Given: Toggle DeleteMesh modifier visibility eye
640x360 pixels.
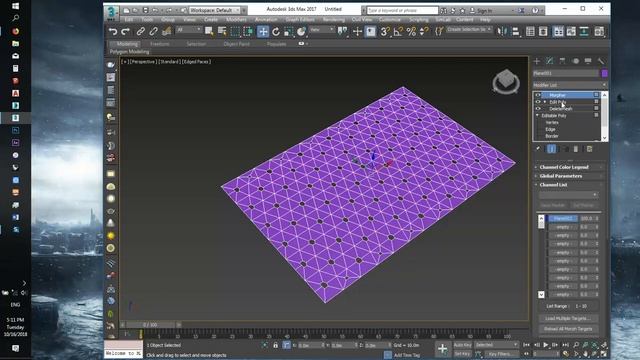Looking at the screenshot, I should point(538,109).
